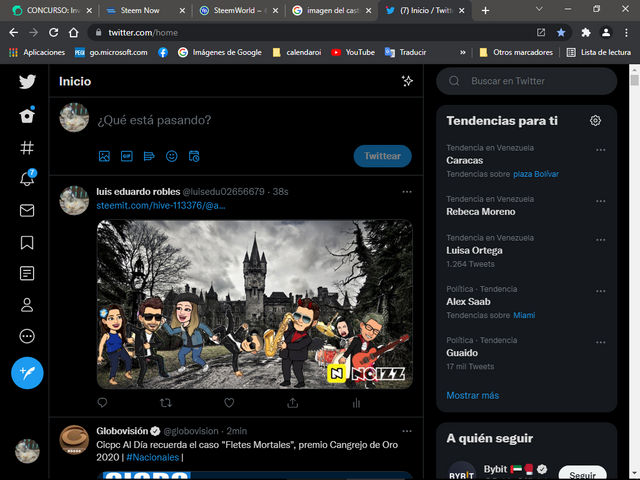Open options for Guaido trend
The image size is (640, 480).
pyautogui.click(x=600, y=342)
